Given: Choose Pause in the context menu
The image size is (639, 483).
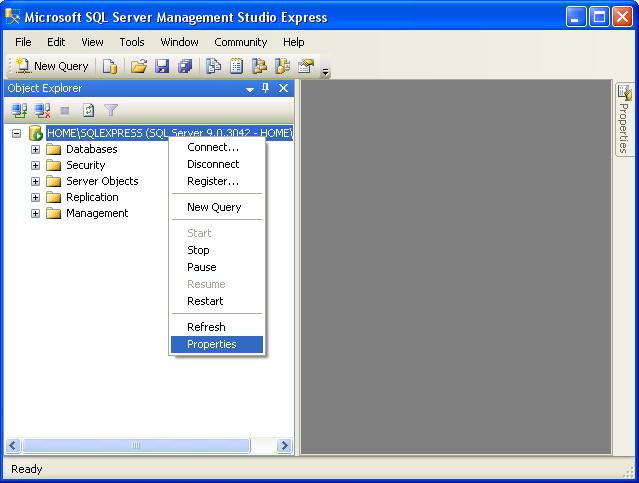Looking at the screenshot, I should 217,267.
